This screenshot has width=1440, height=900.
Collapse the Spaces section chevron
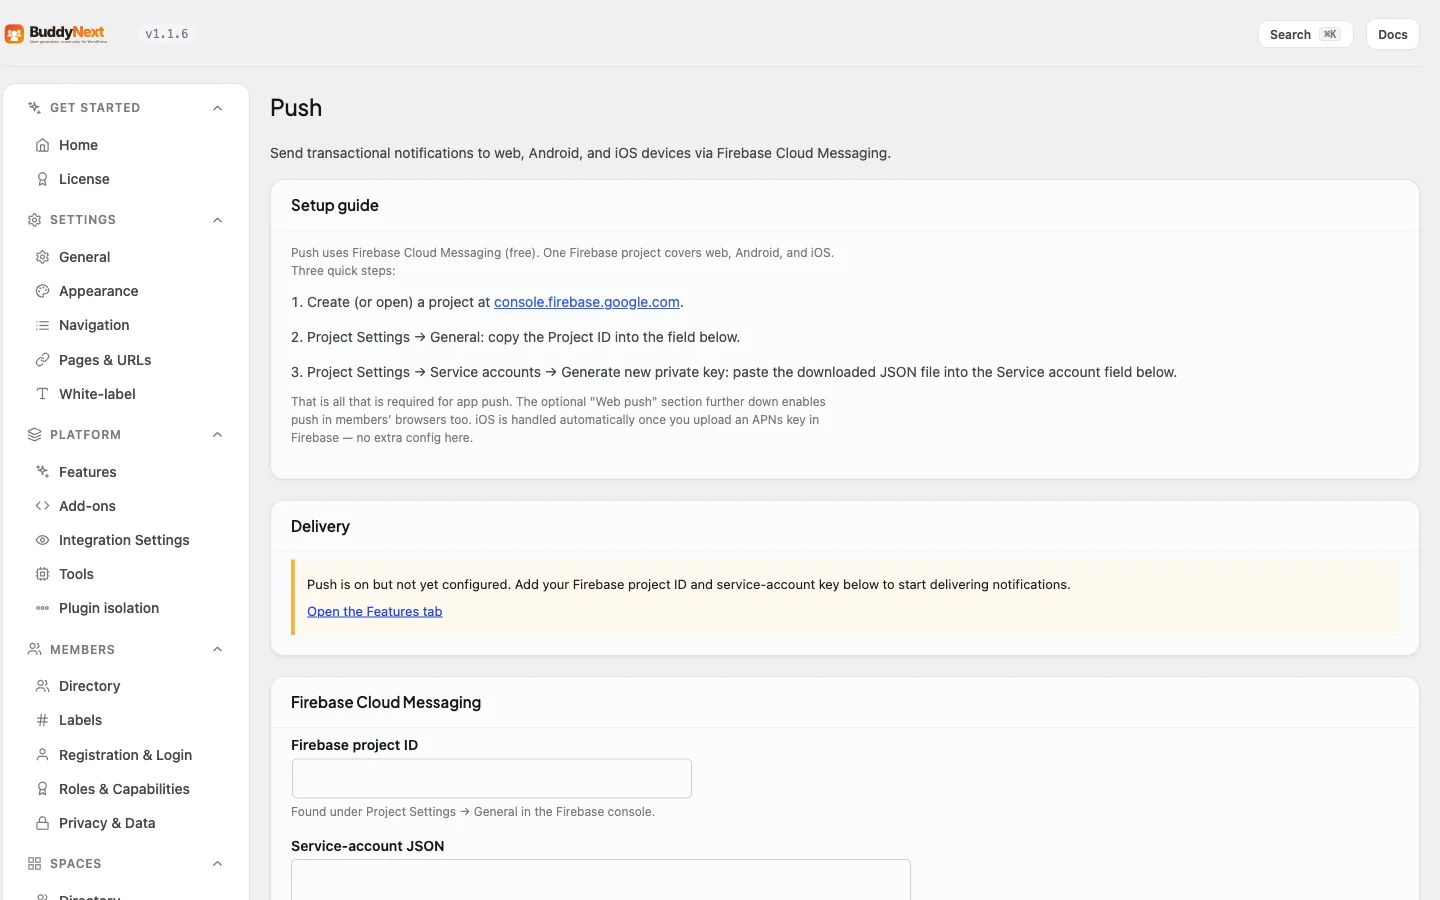tap(217, 864)
